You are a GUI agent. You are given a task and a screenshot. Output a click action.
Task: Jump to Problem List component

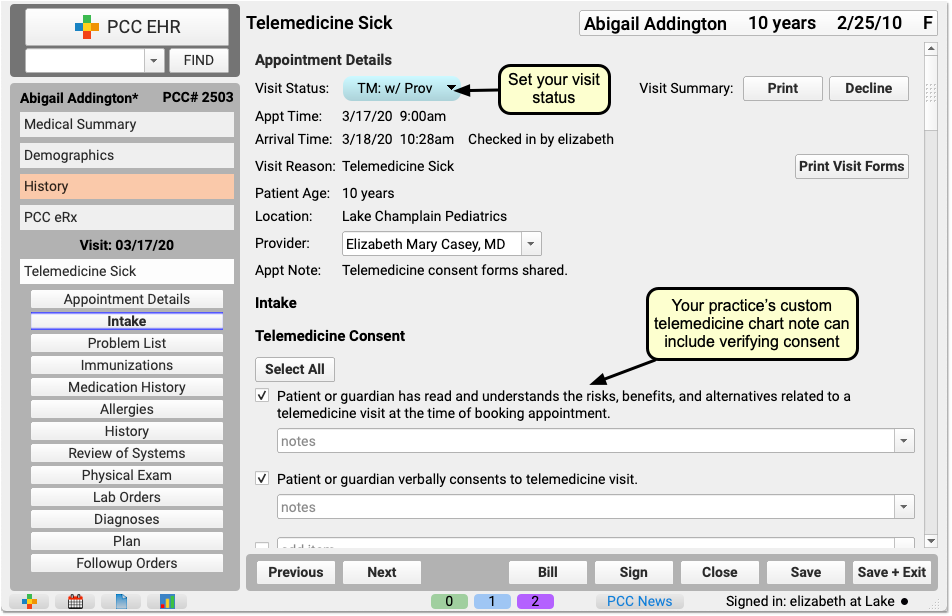point(127,344)
